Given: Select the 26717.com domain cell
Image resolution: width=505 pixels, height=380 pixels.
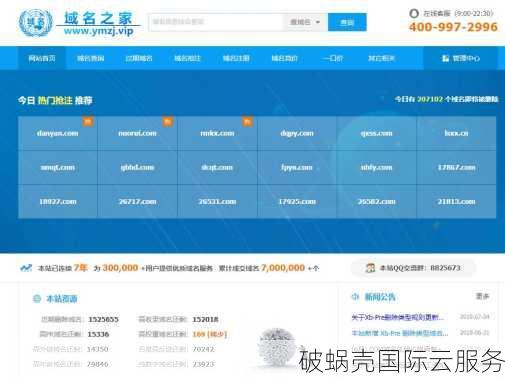Looking at the screenshot, I should (x=137, y=202).
